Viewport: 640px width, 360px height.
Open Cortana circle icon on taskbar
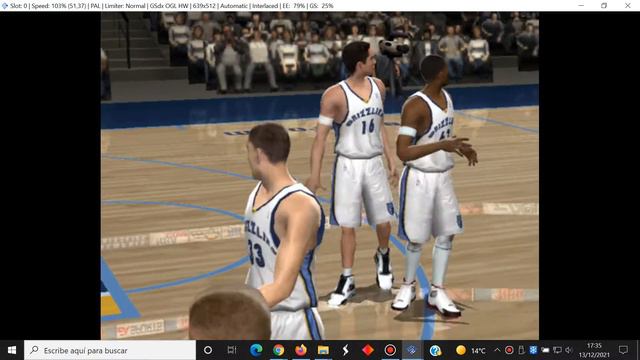click(x=208, y=350)
